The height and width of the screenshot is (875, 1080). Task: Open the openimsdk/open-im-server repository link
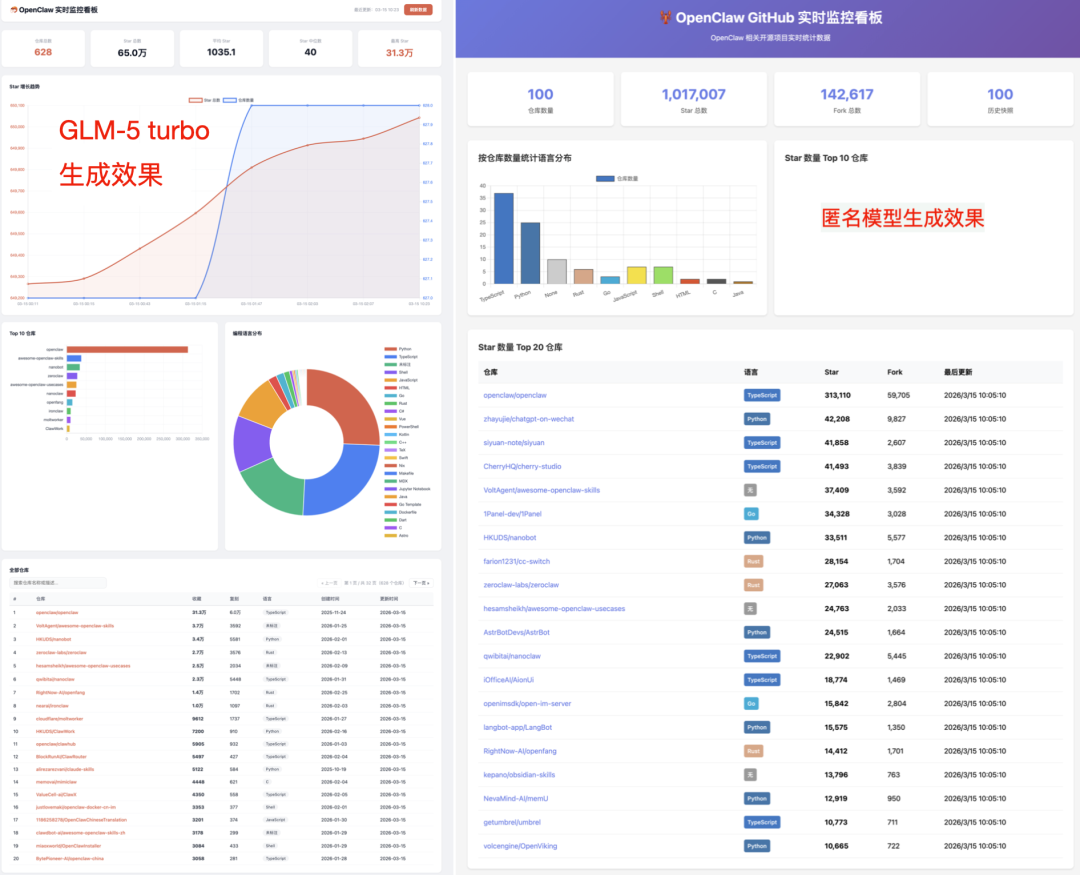click(527, 703)
